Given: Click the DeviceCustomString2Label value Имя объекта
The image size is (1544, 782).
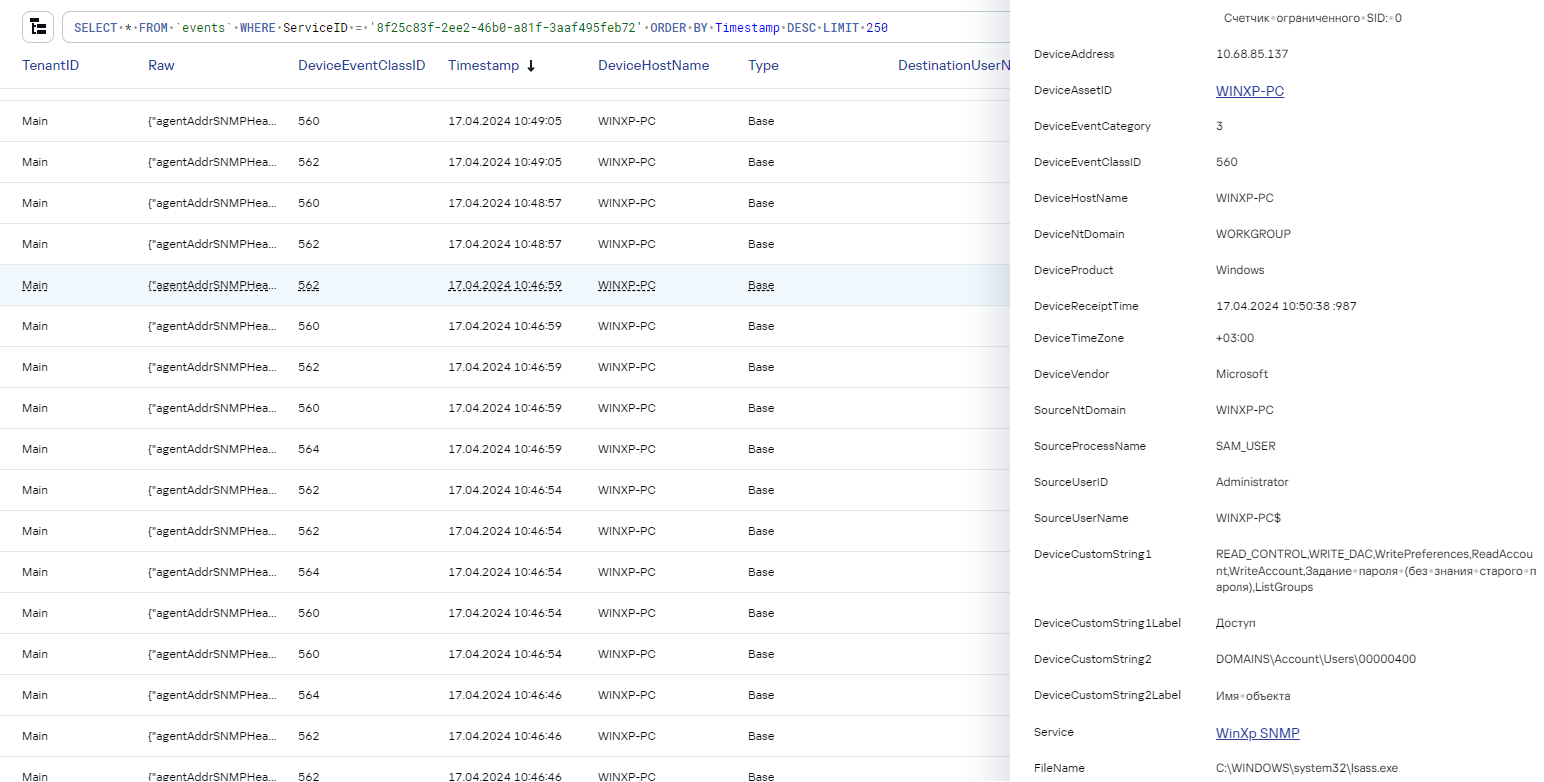Looking at the screenshot, I should [x=1253, y=695].
